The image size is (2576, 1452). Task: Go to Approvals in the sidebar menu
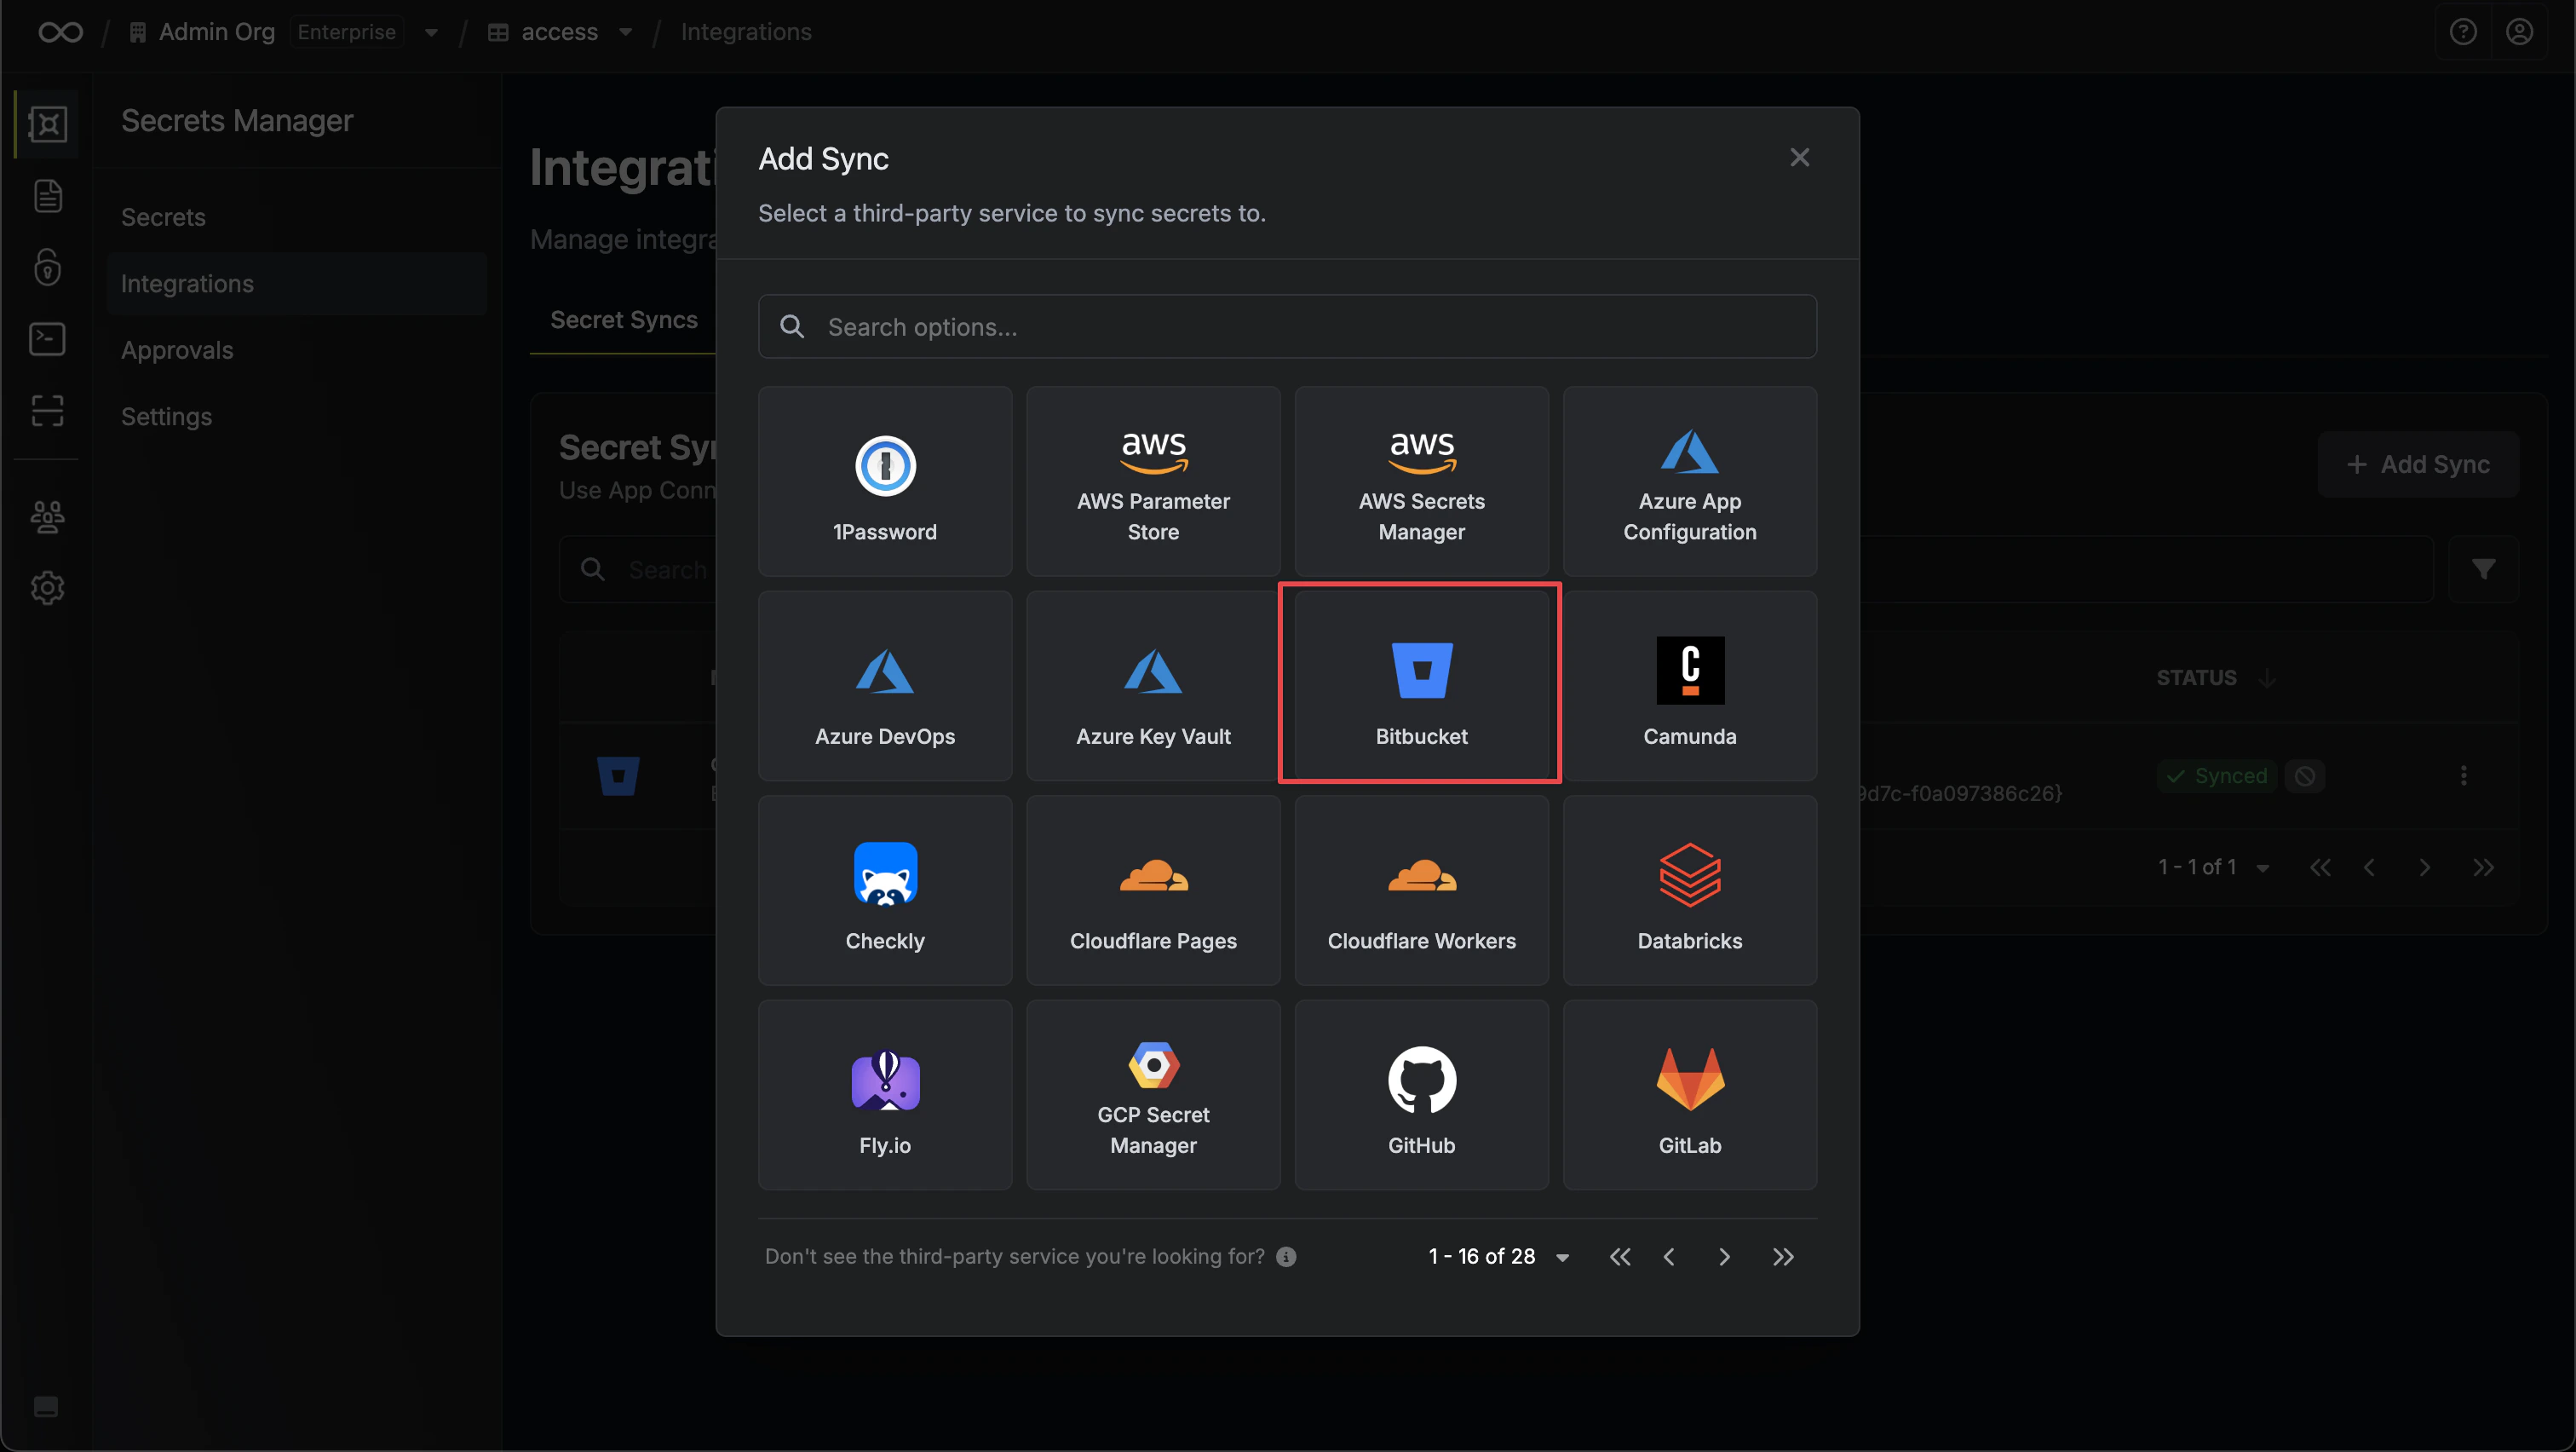[296, 350]
